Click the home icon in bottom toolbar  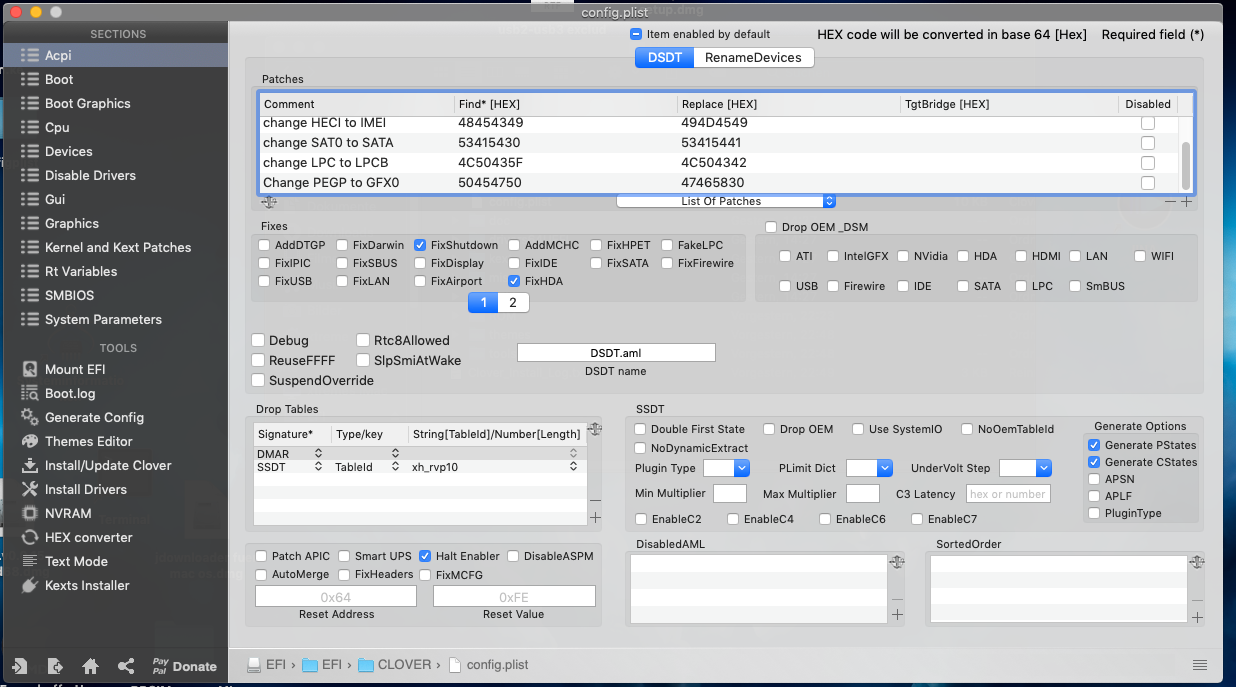click(90, 666)
